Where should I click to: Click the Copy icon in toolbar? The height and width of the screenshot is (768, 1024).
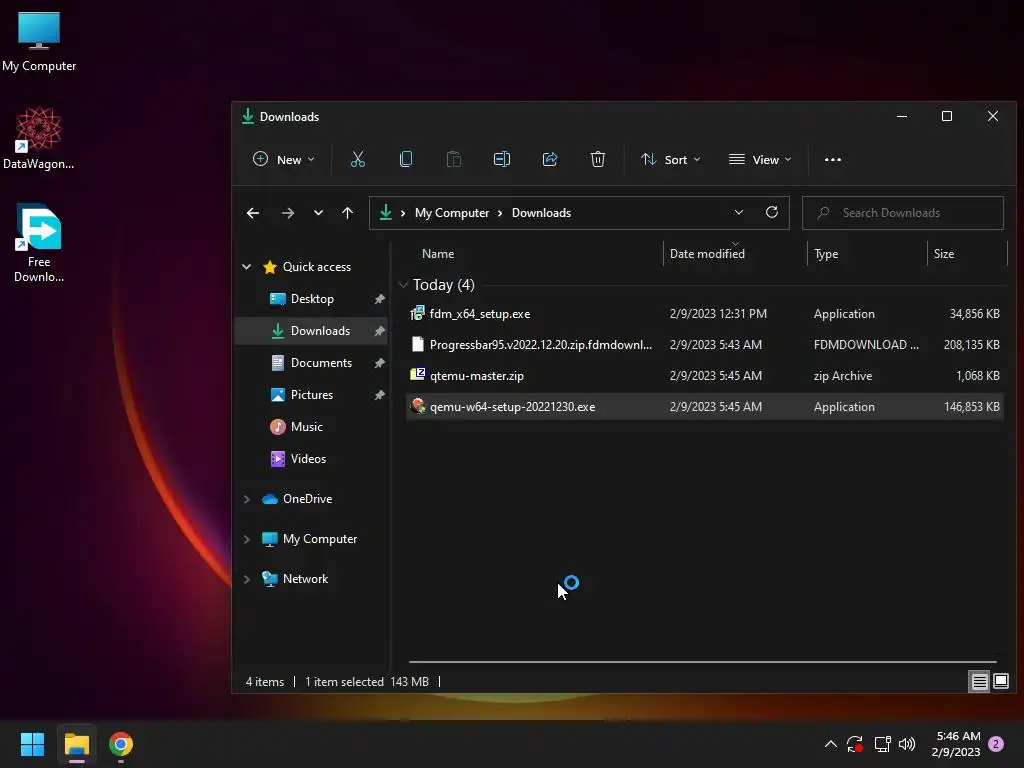pos(406,159)
